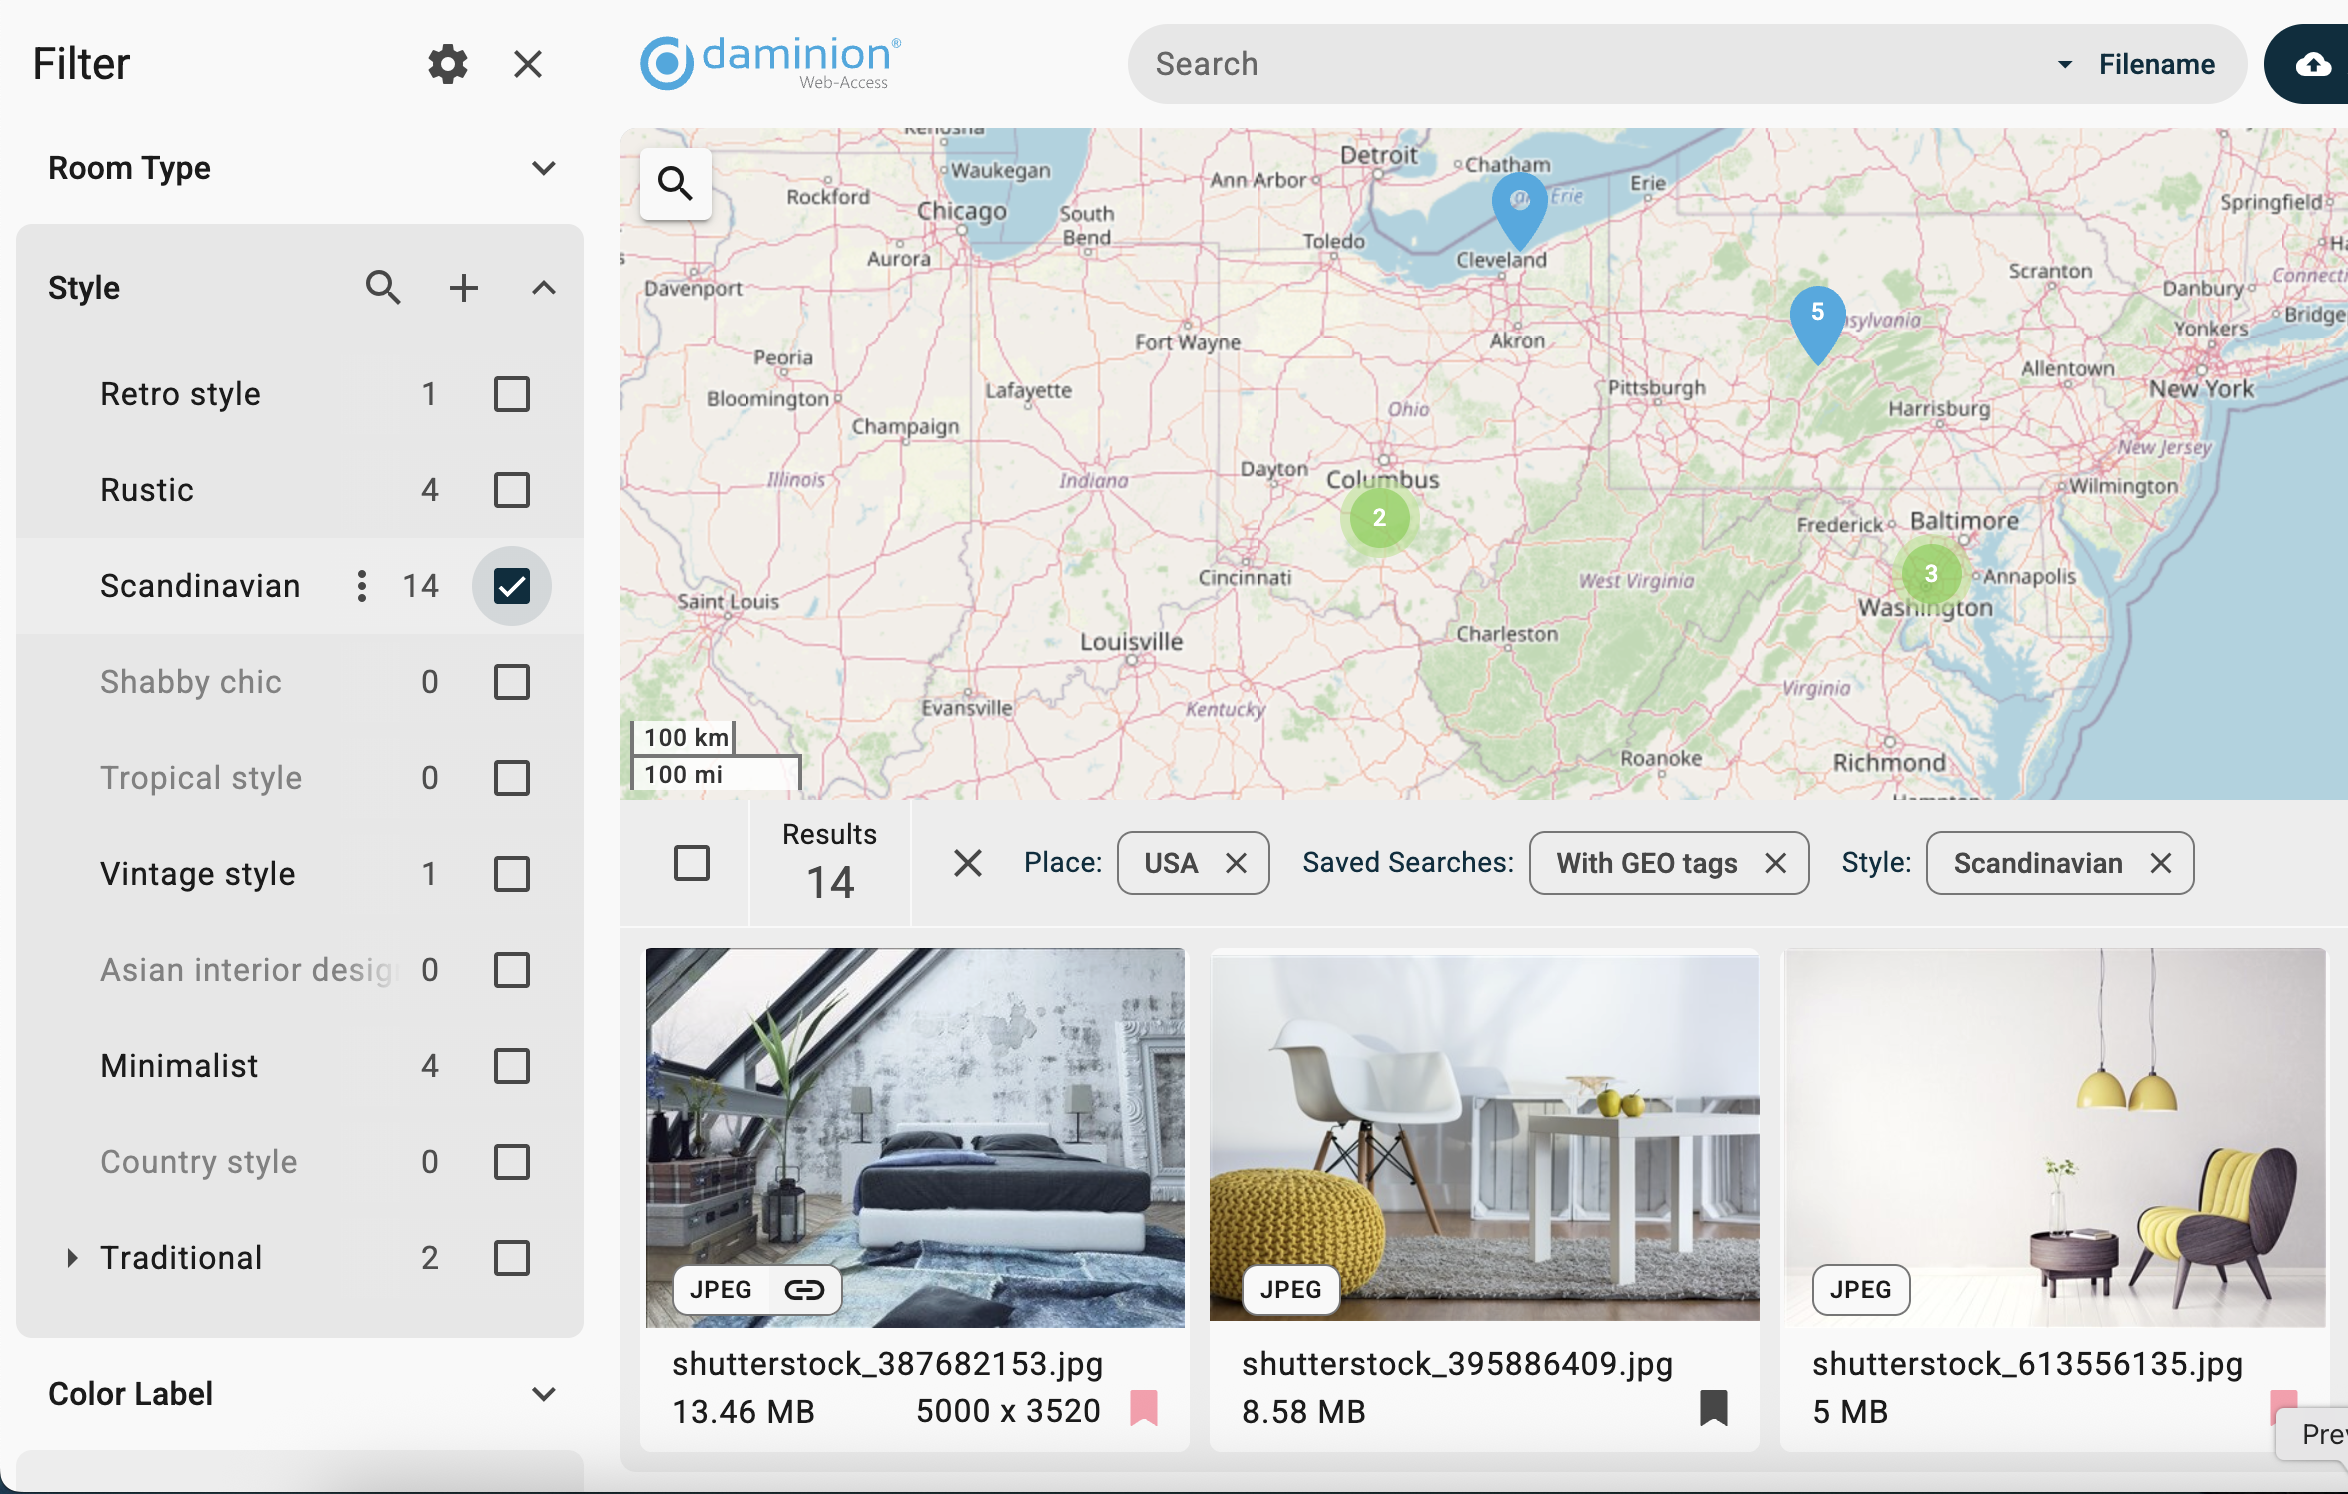Open filter settings gear icon

[447, 64]
